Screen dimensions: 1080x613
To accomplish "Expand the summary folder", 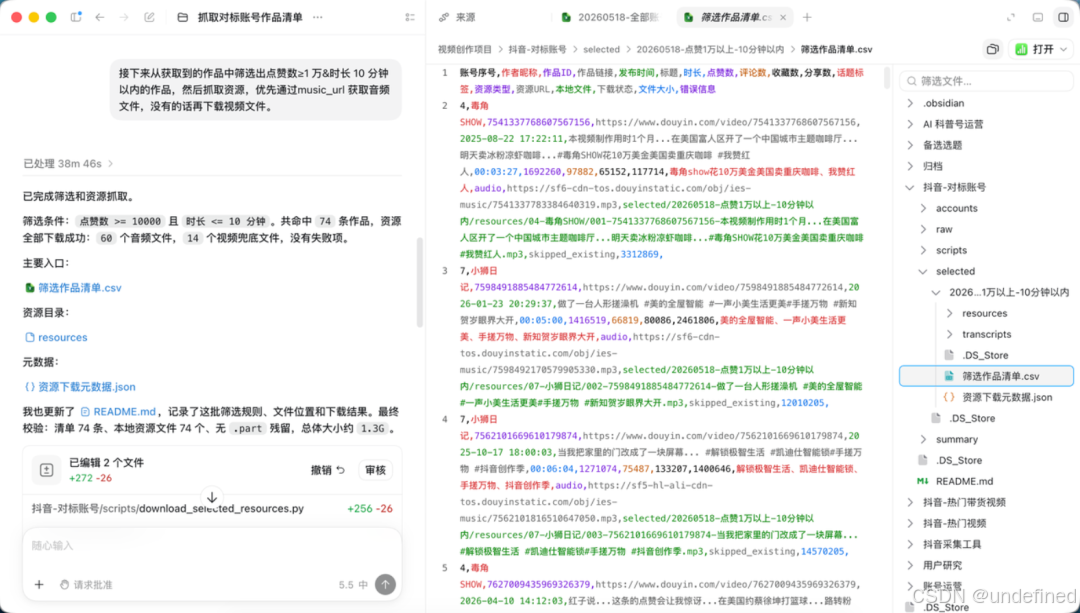I will tap(924, 439).
